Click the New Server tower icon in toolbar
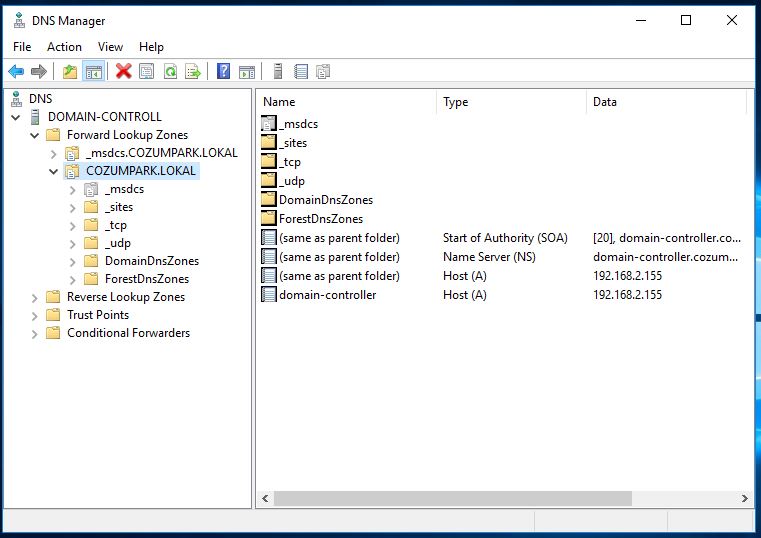This screenshot has height=538, width=761. point(278,72)
